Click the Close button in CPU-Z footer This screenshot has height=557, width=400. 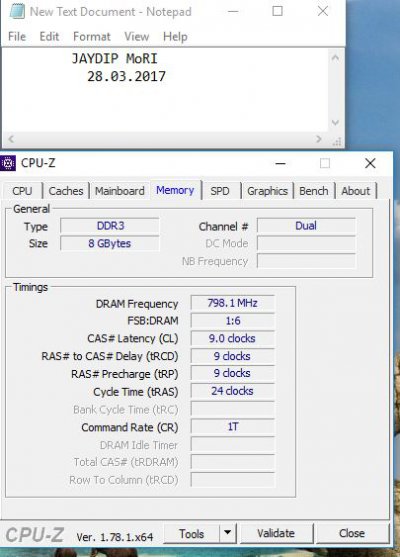(352, 533)
